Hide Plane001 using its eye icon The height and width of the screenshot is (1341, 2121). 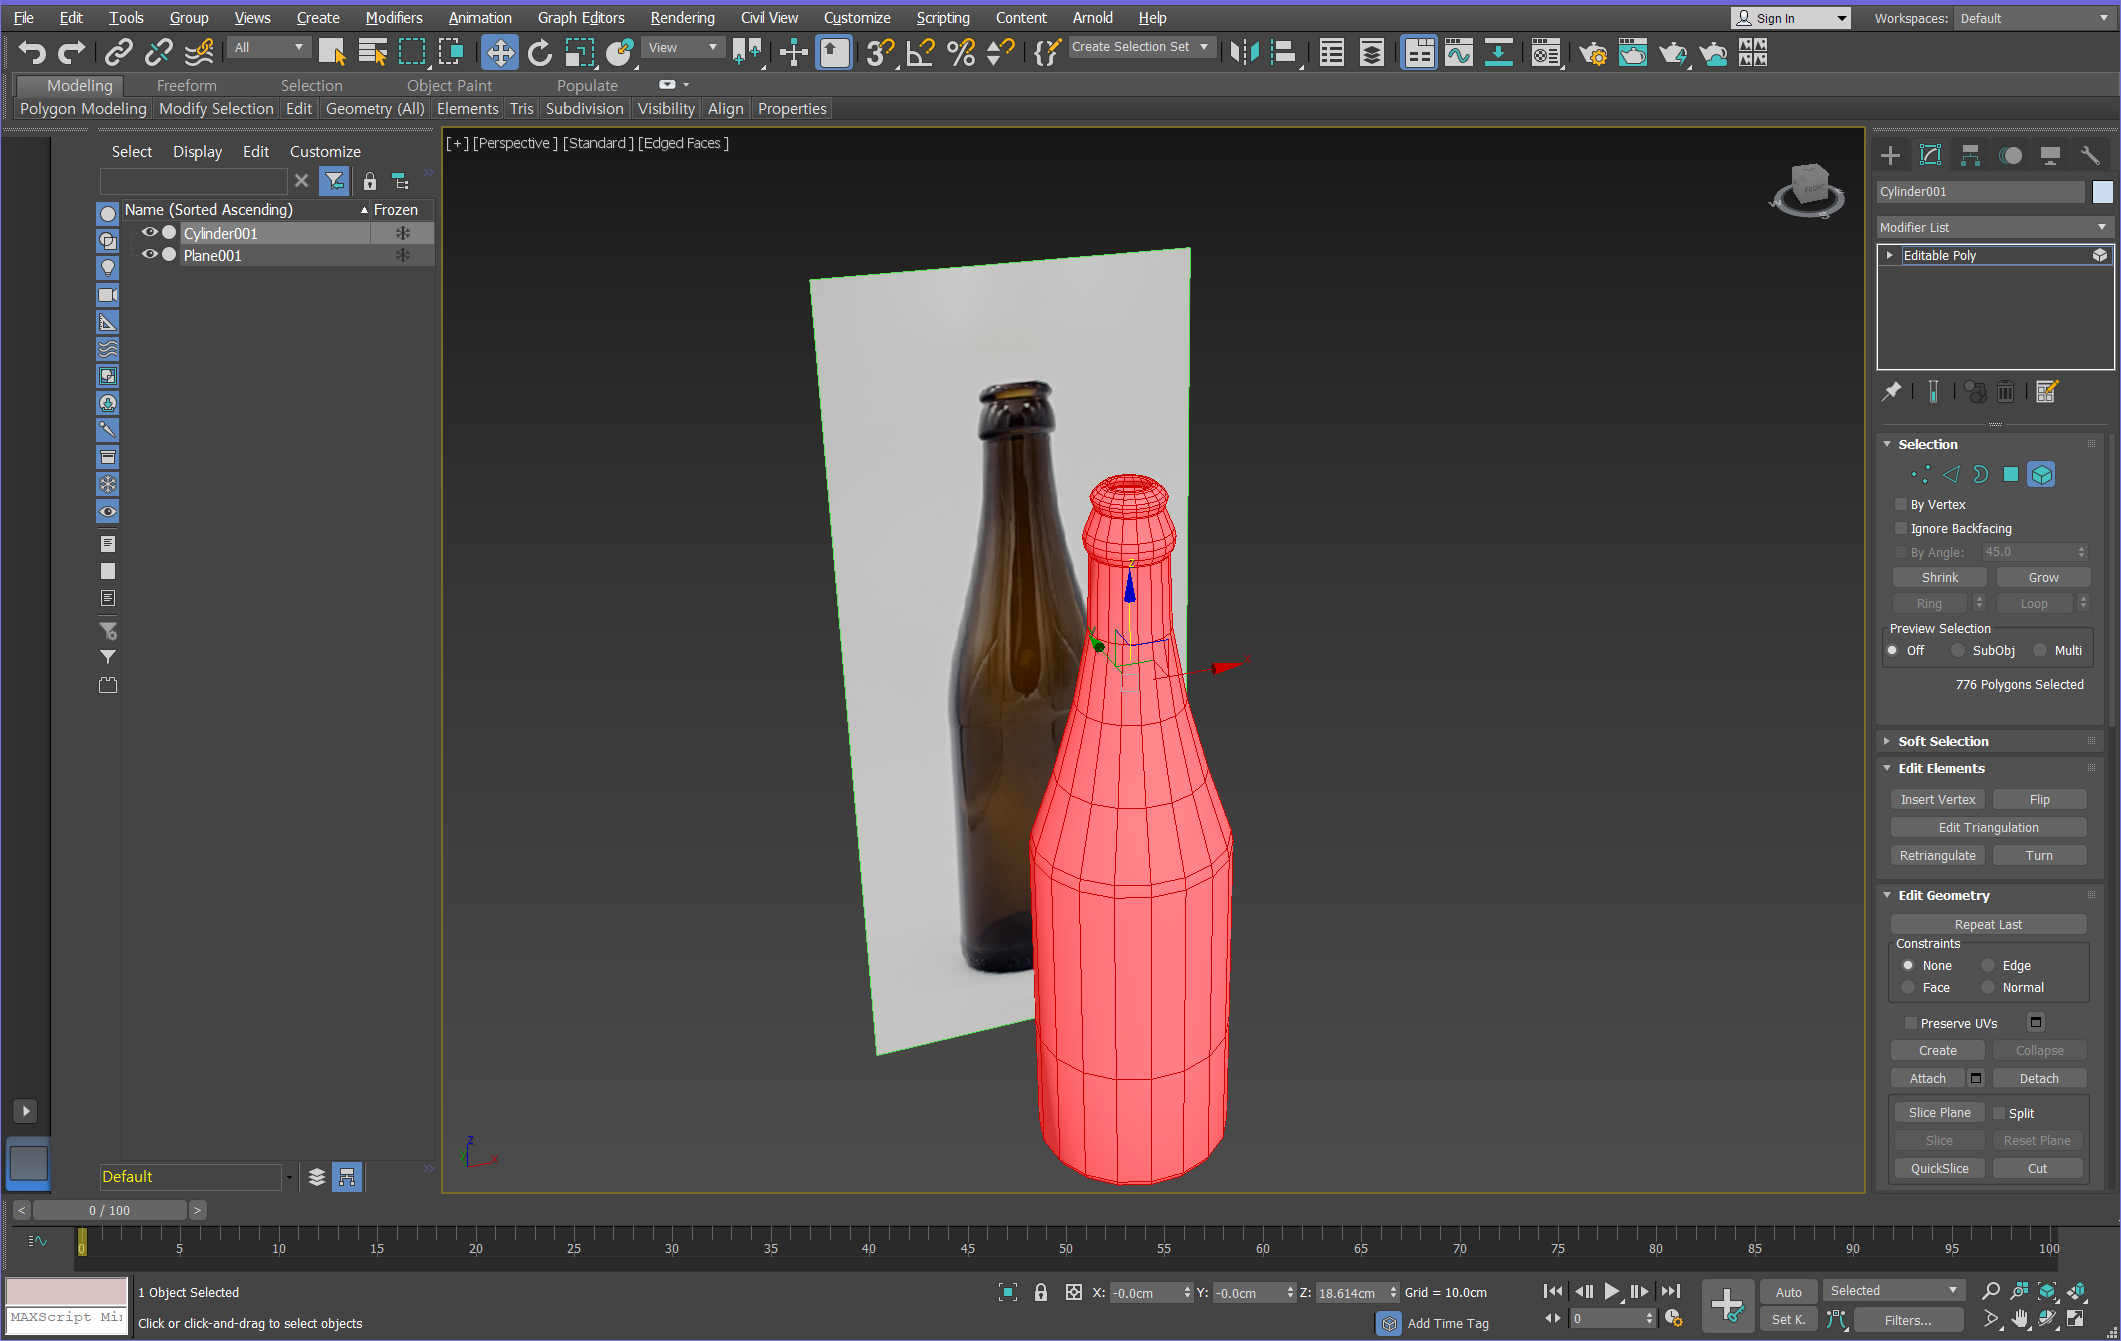tap(149, 255)
